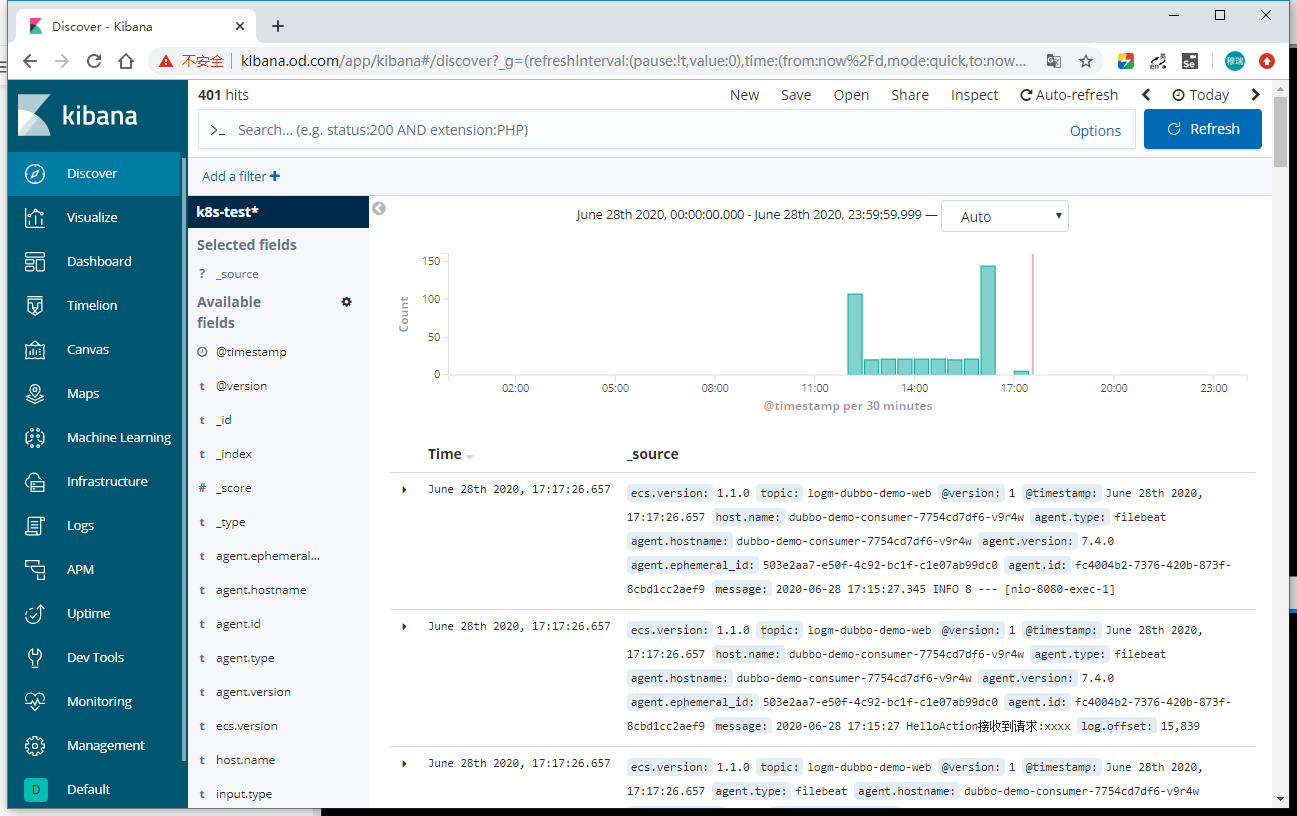
Task: Step time range backward
Action: pos(1146,95)
